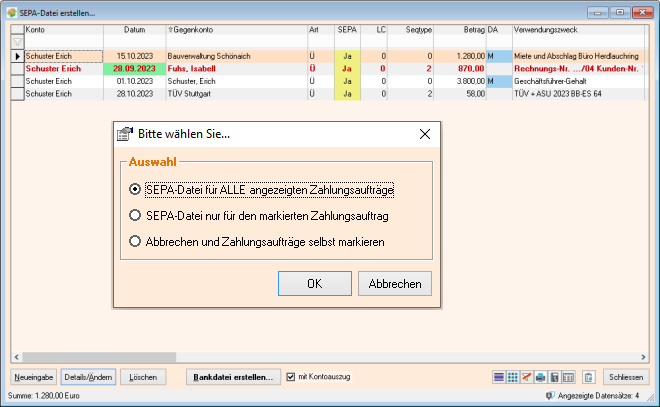The image size is (660, 407).
Task: Click the info icon next to Angezeigte Datensätze
Action: tap(550, 396)
